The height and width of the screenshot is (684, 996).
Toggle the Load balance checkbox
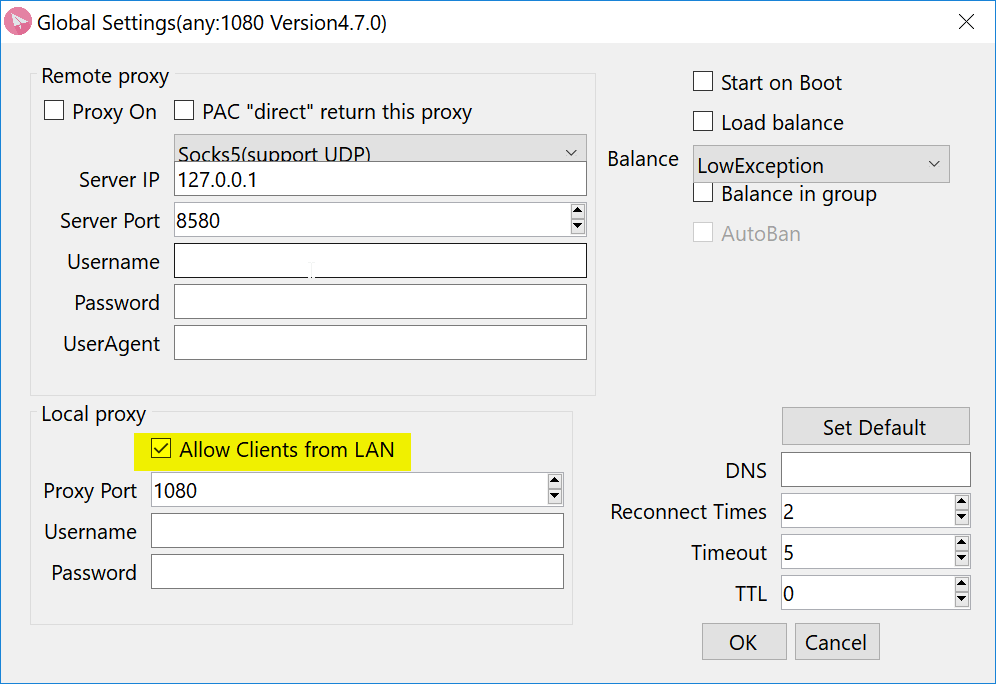(x=704, y=122)
